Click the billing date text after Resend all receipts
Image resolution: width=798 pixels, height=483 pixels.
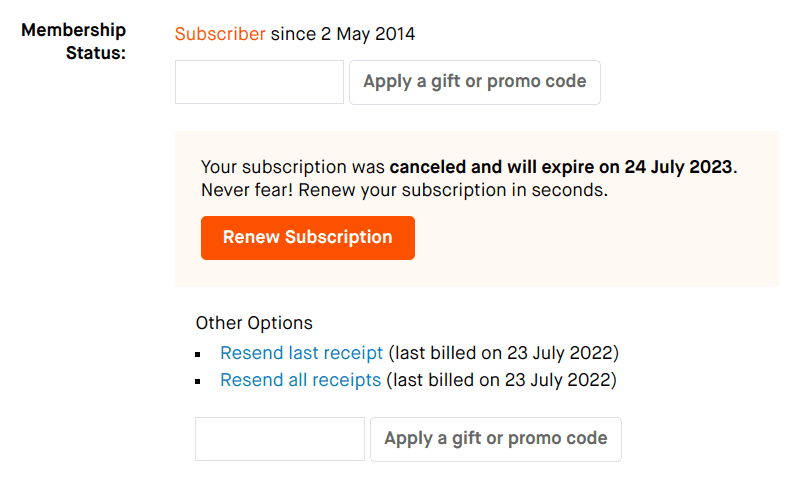tap(501, 380)
